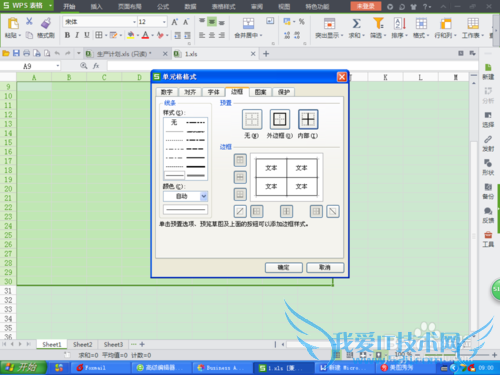500x375 pixels.
Task: Switch to the 1.xls document tab
Action: coord(215,54)
